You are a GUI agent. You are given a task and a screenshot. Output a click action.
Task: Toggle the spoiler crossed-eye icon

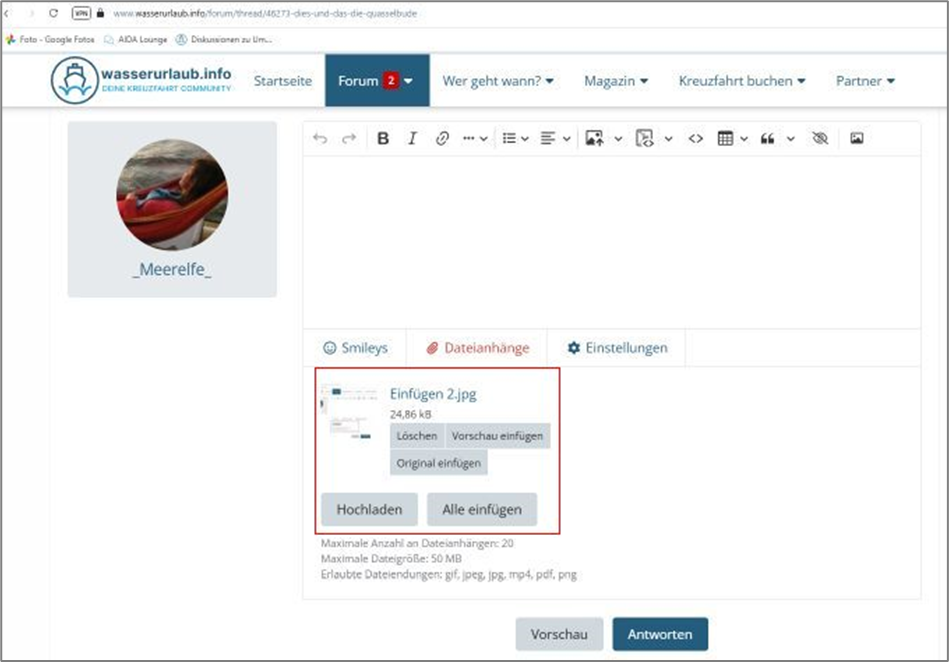[820, 139]
